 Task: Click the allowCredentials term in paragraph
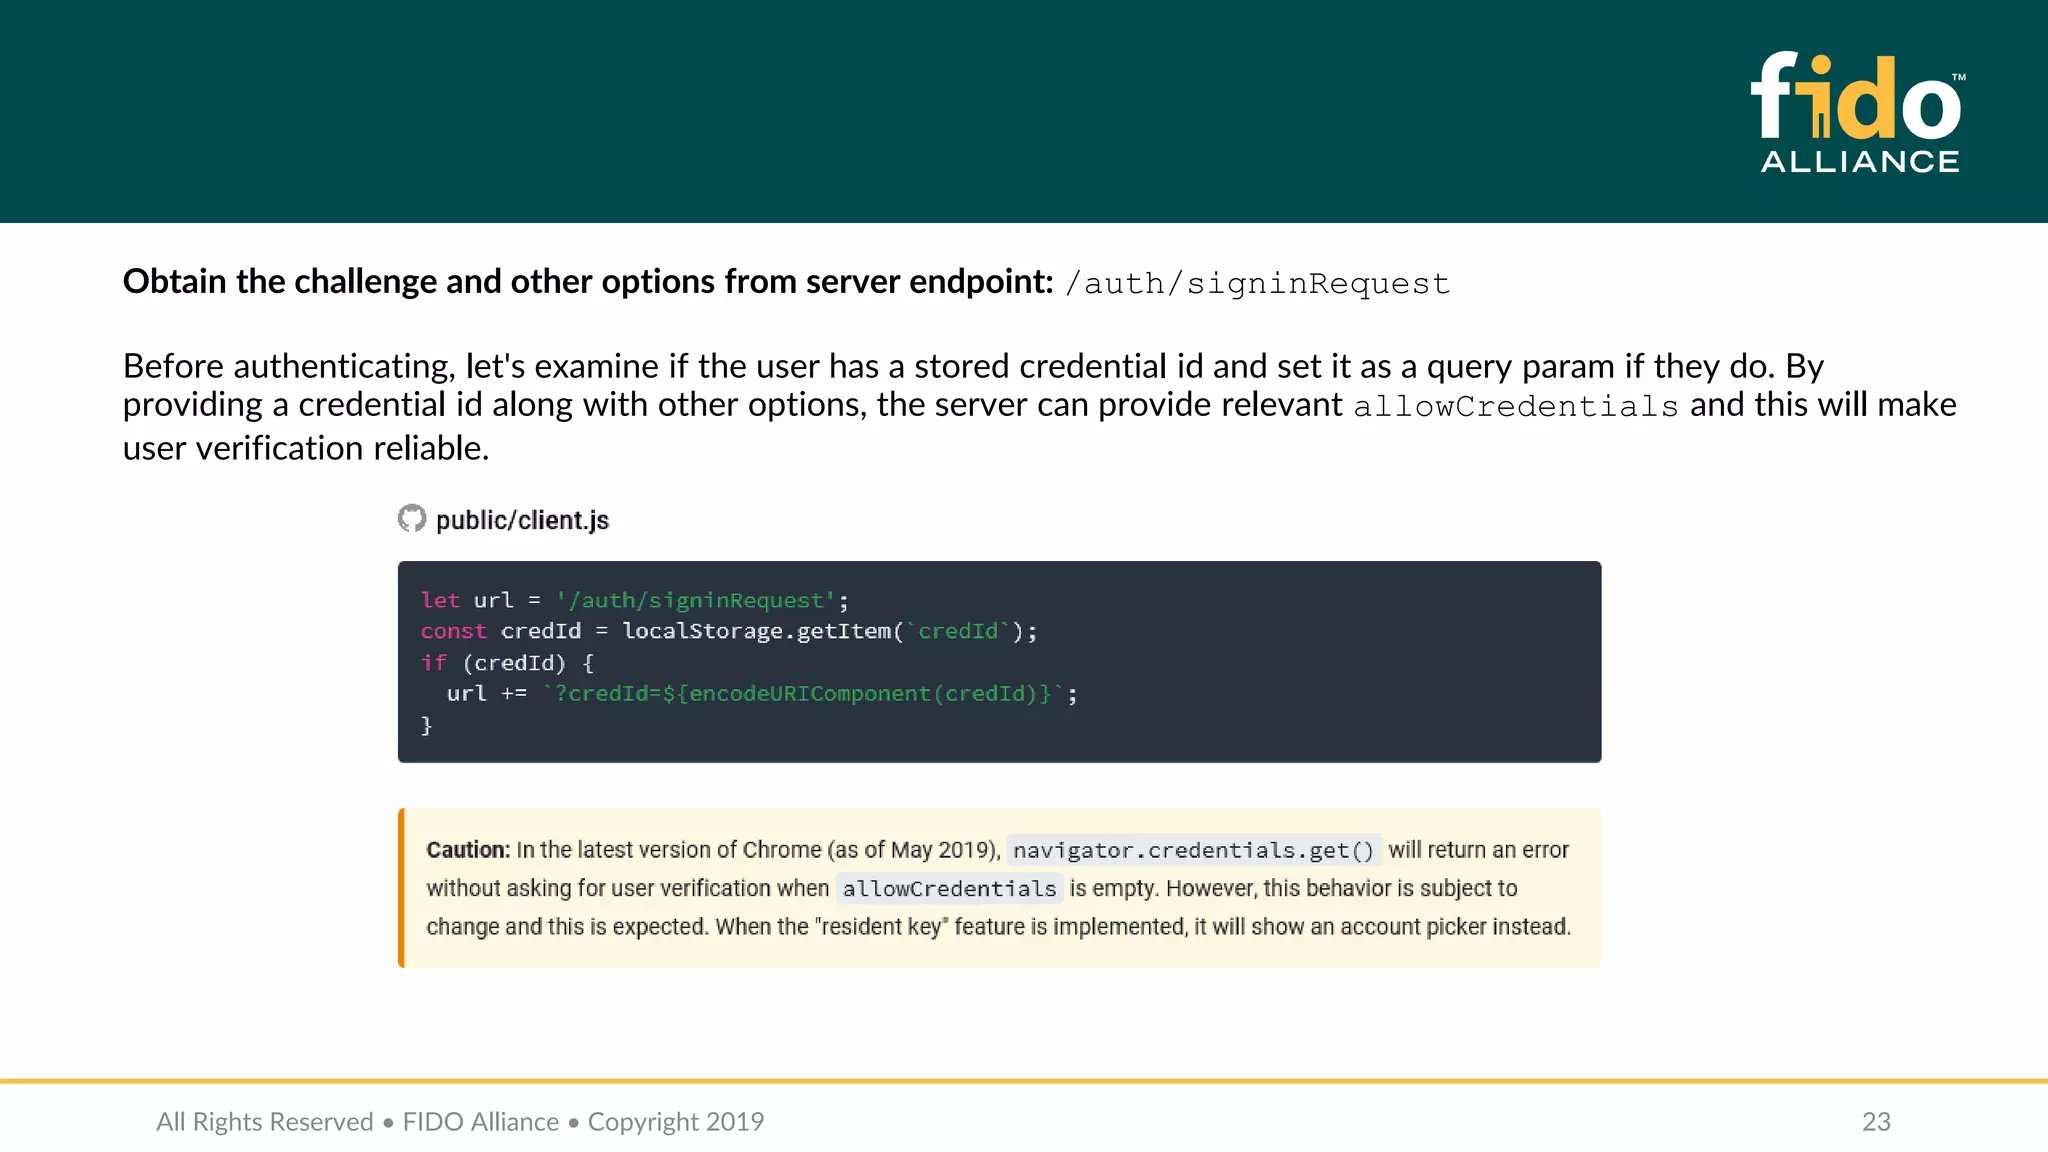tap(1515, 406)
